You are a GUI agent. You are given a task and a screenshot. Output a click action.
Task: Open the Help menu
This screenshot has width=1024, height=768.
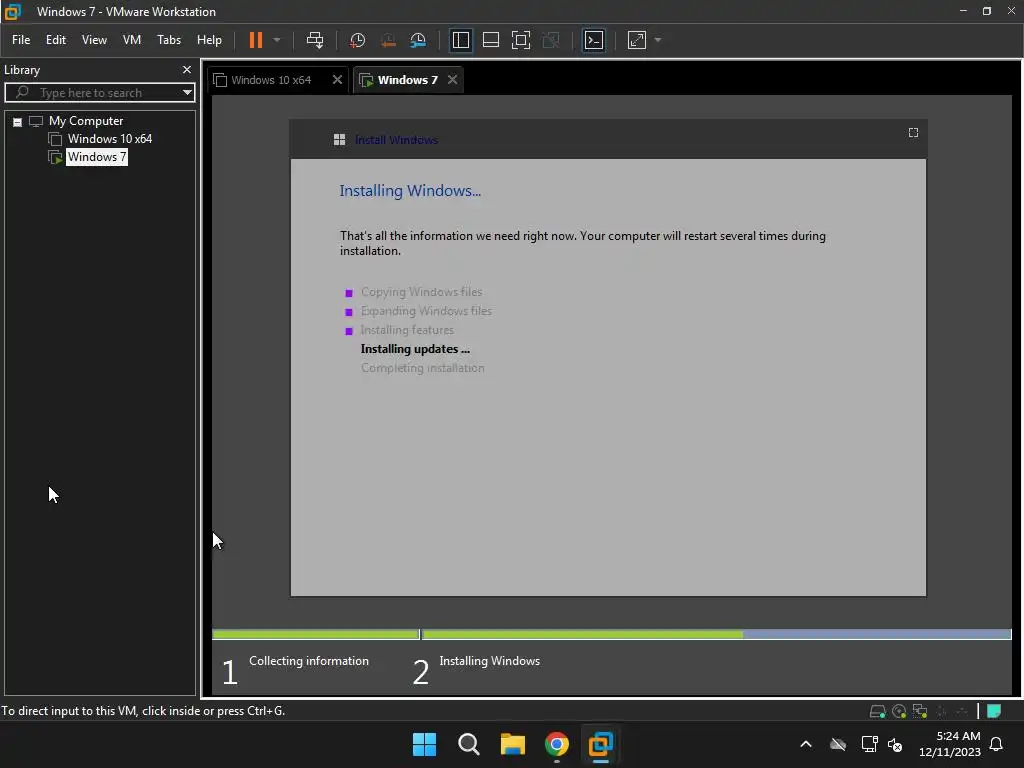(x=209, y=40)
